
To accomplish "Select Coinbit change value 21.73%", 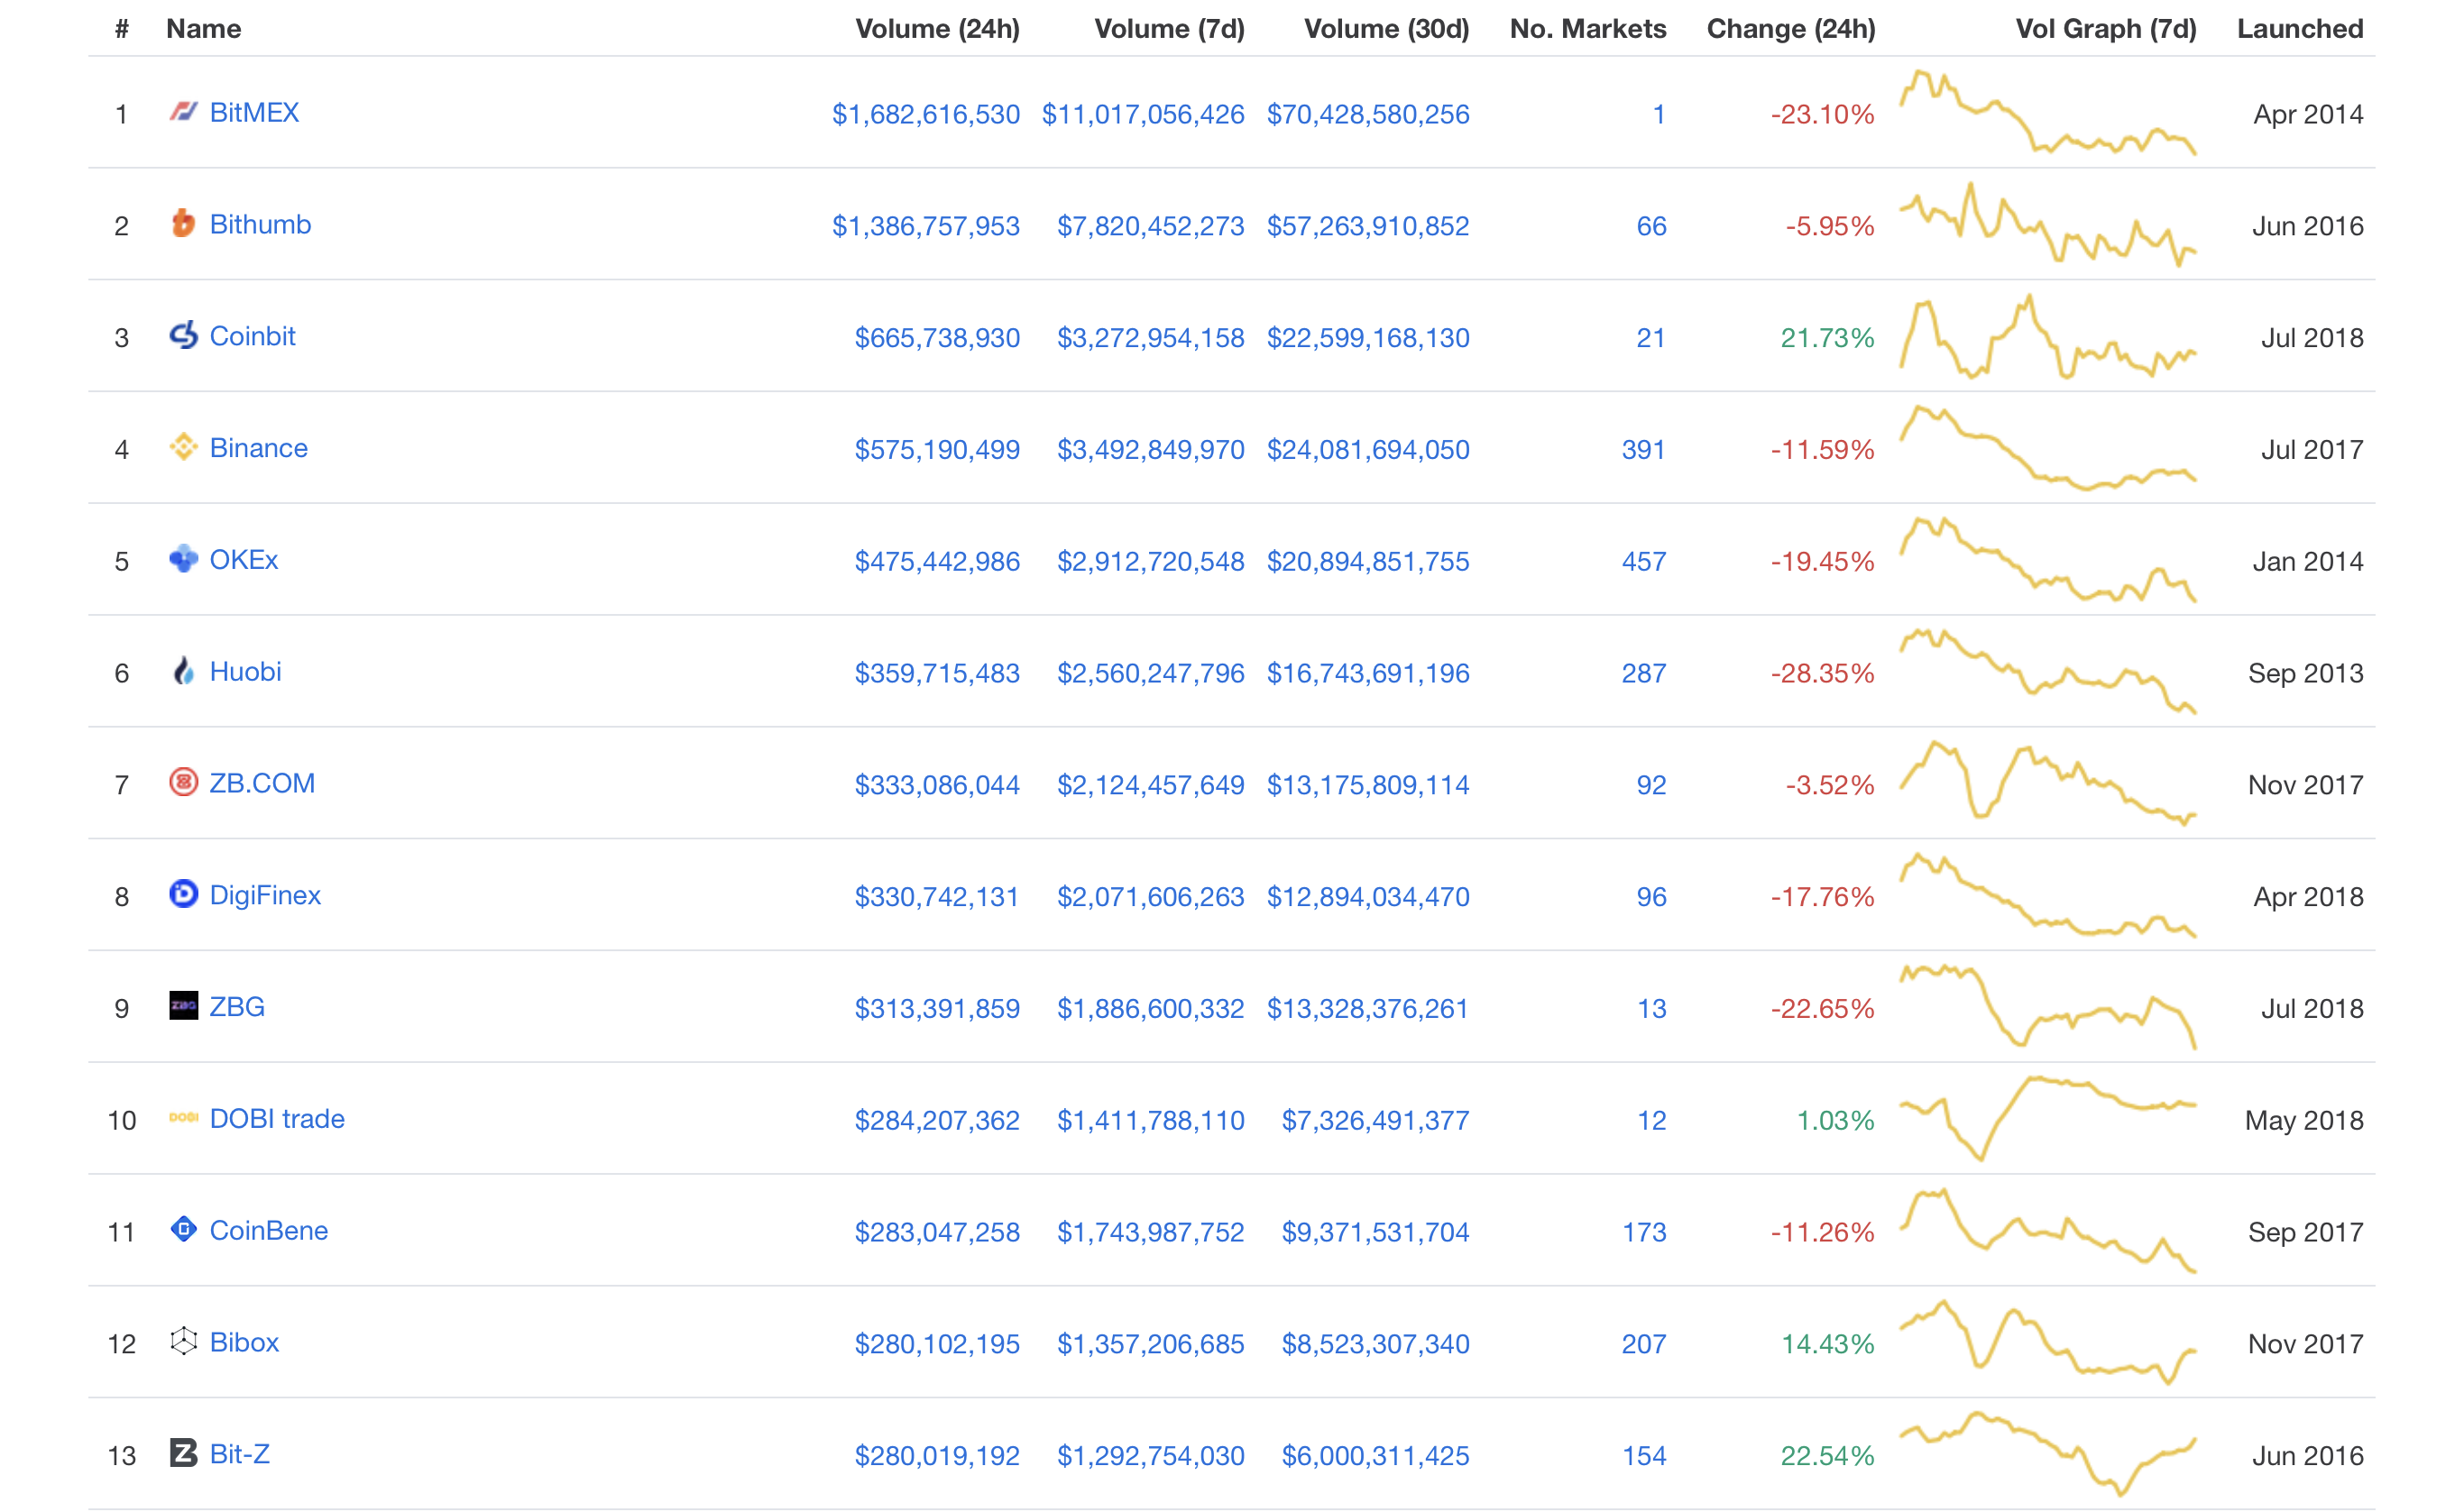I will pyautogui.click(x=1827, y=339).
